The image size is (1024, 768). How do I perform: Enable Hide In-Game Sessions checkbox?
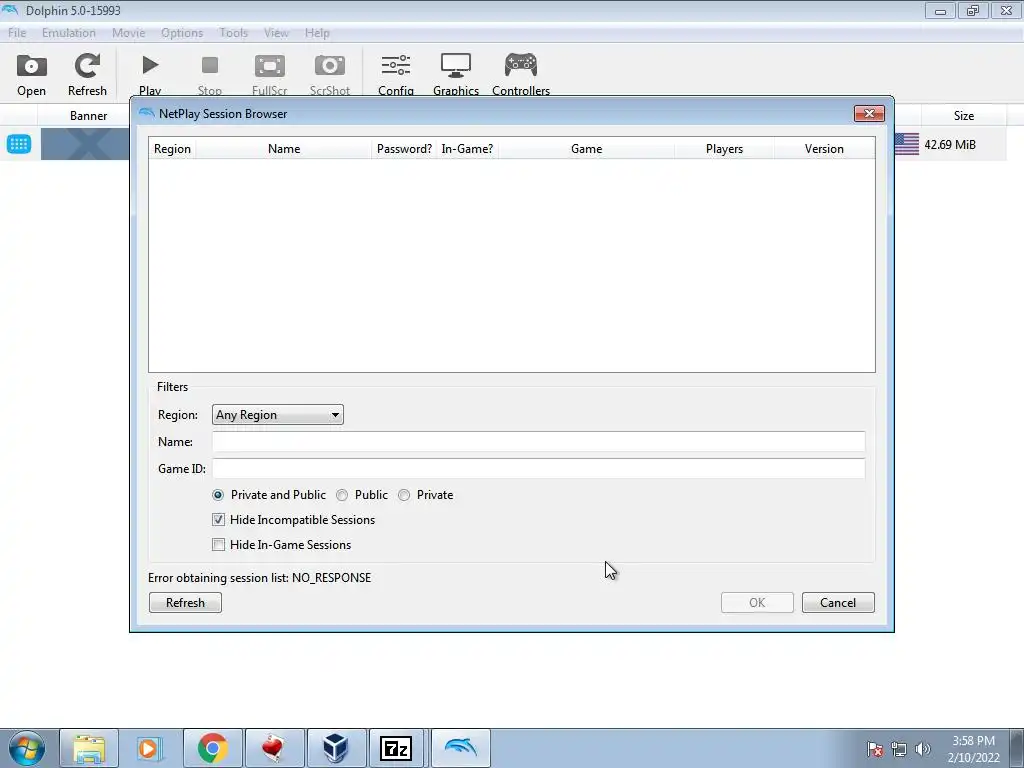tap(219, 545)
